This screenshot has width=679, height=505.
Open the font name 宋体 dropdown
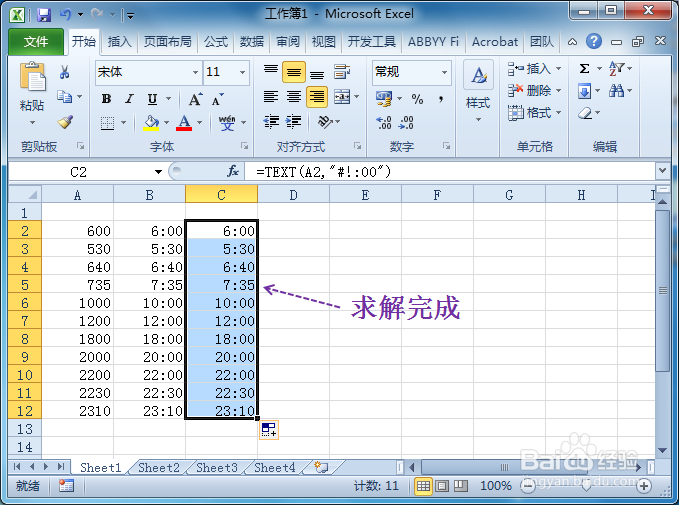pyautogui.click(x=195, y=72)
